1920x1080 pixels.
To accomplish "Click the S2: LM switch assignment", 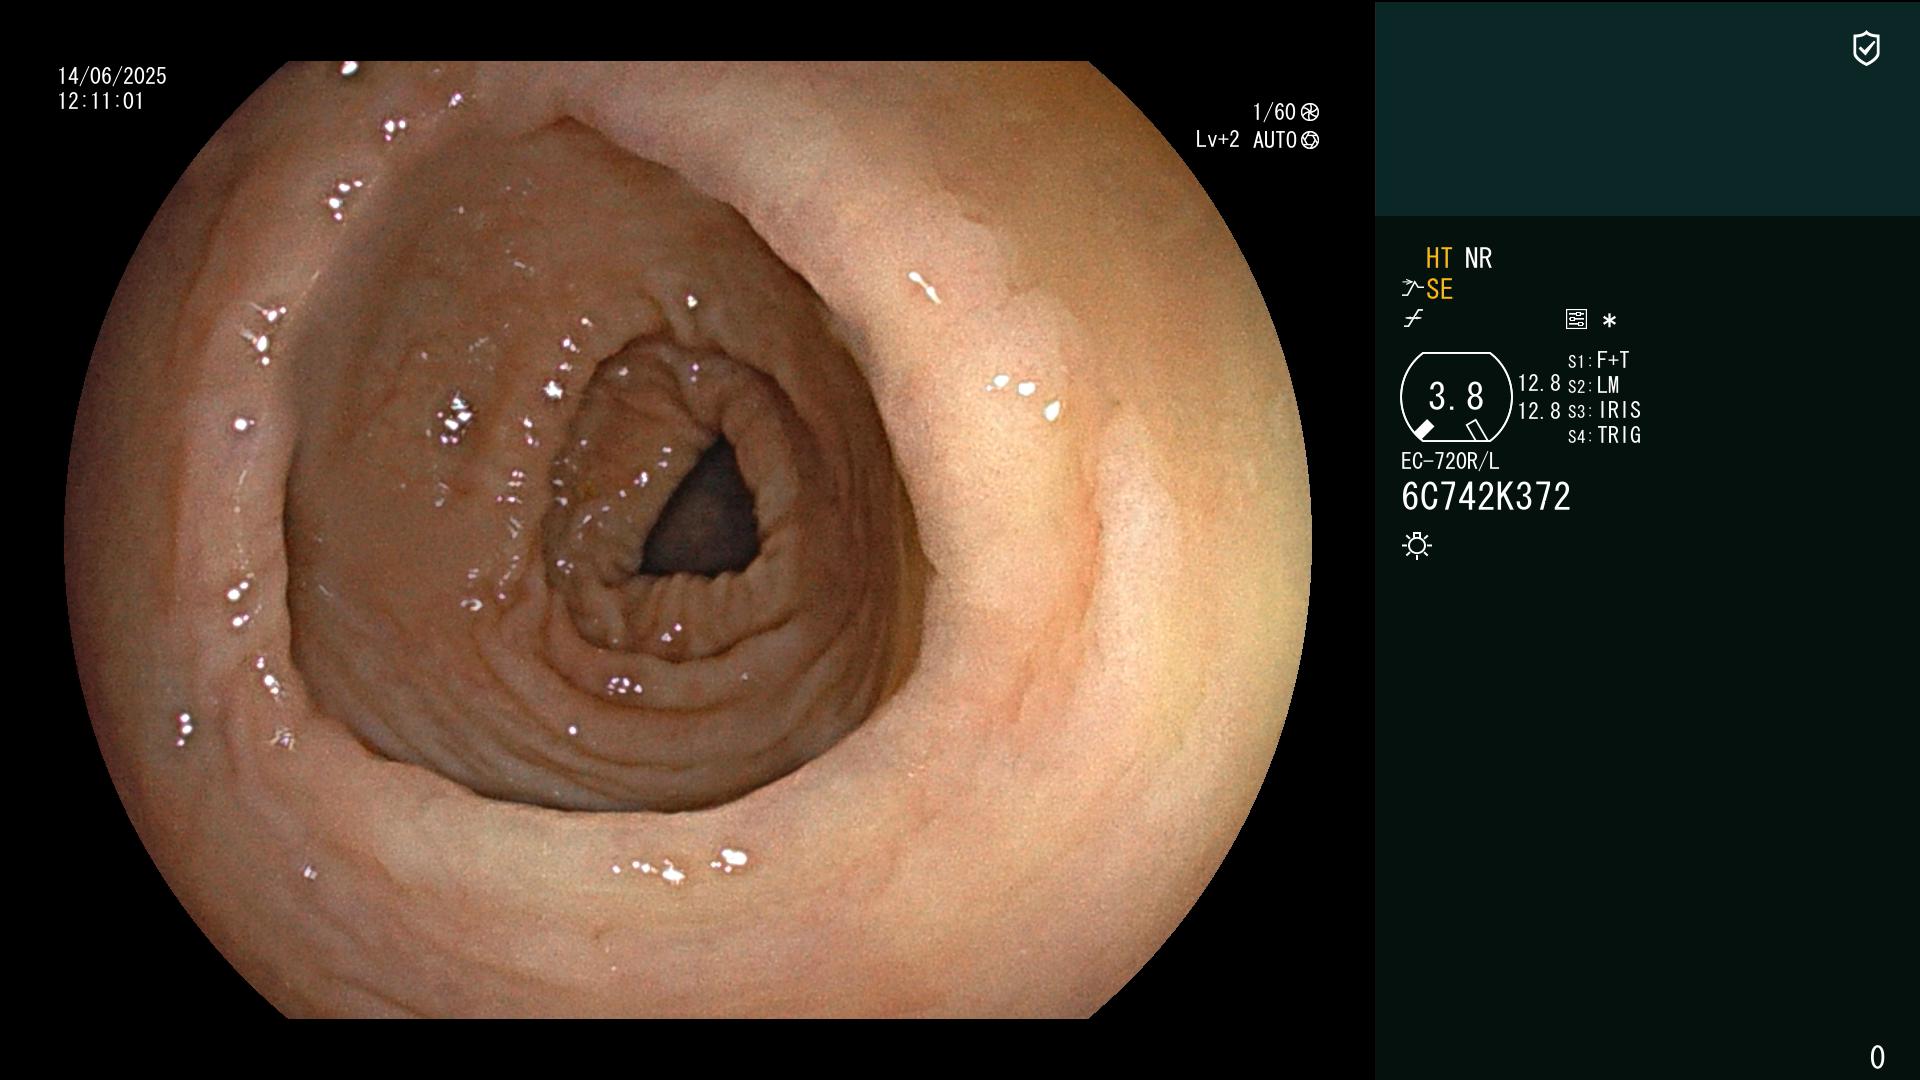I will pyautogui.click(x=1594, y=385).
